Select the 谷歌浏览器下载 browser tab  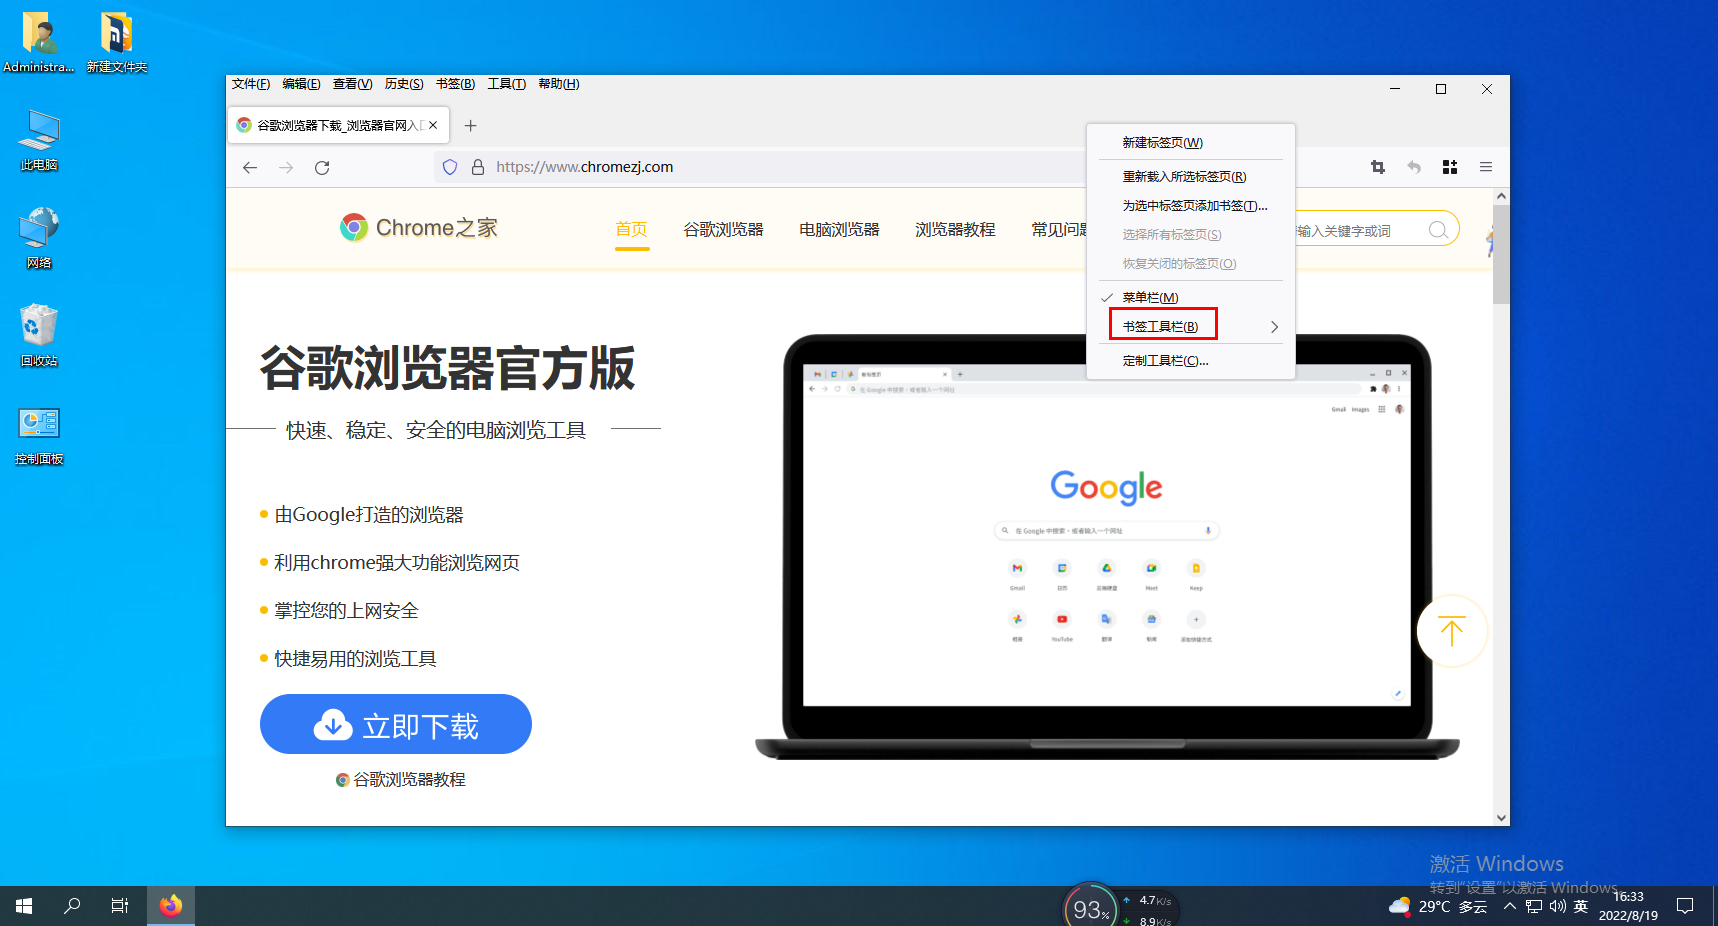[338, 125]
